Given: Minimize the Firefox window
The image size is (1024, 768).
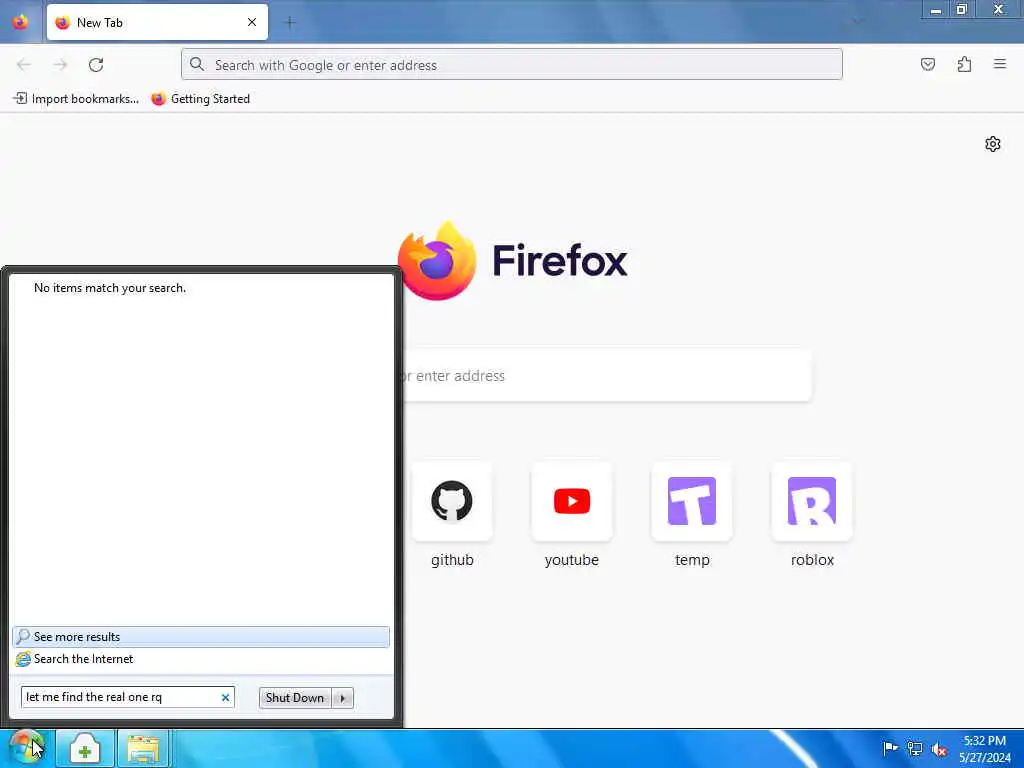Looking at the screenshot, I should click(936, 10).
